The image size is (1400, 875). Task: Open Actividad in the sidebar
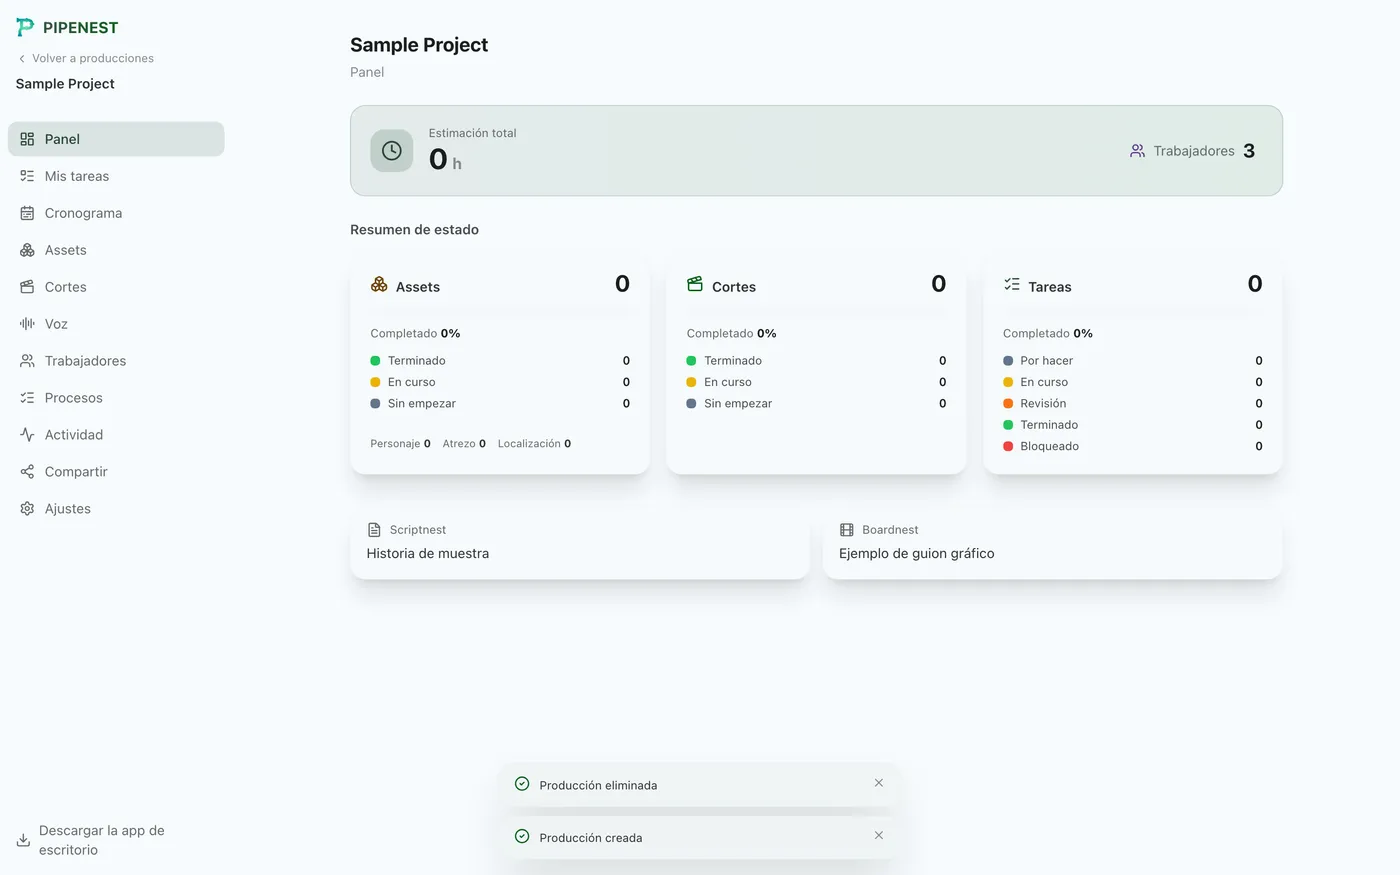coord(116,435)
